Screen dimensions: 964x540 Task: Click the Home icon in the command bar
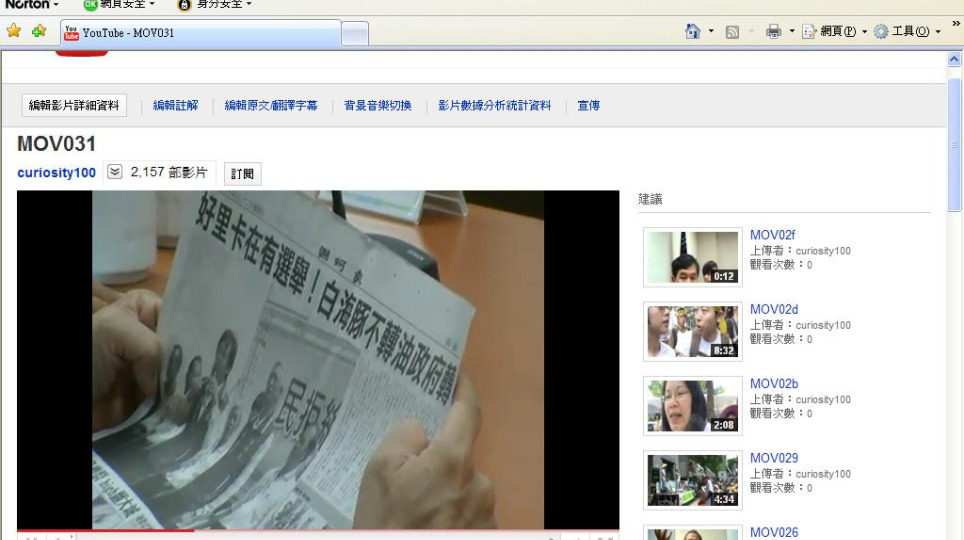click(693, 32)
